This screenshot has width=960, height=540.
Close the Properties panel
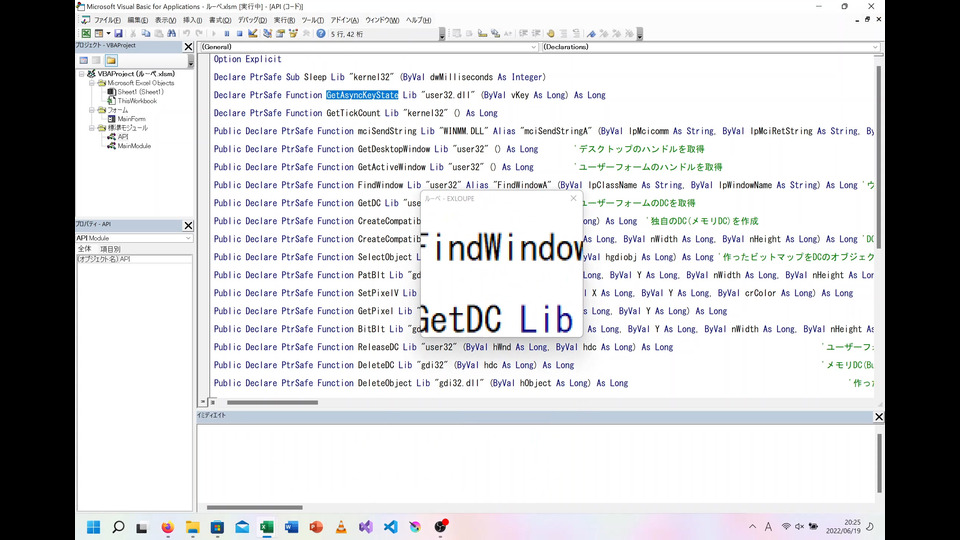pos(188,225)
